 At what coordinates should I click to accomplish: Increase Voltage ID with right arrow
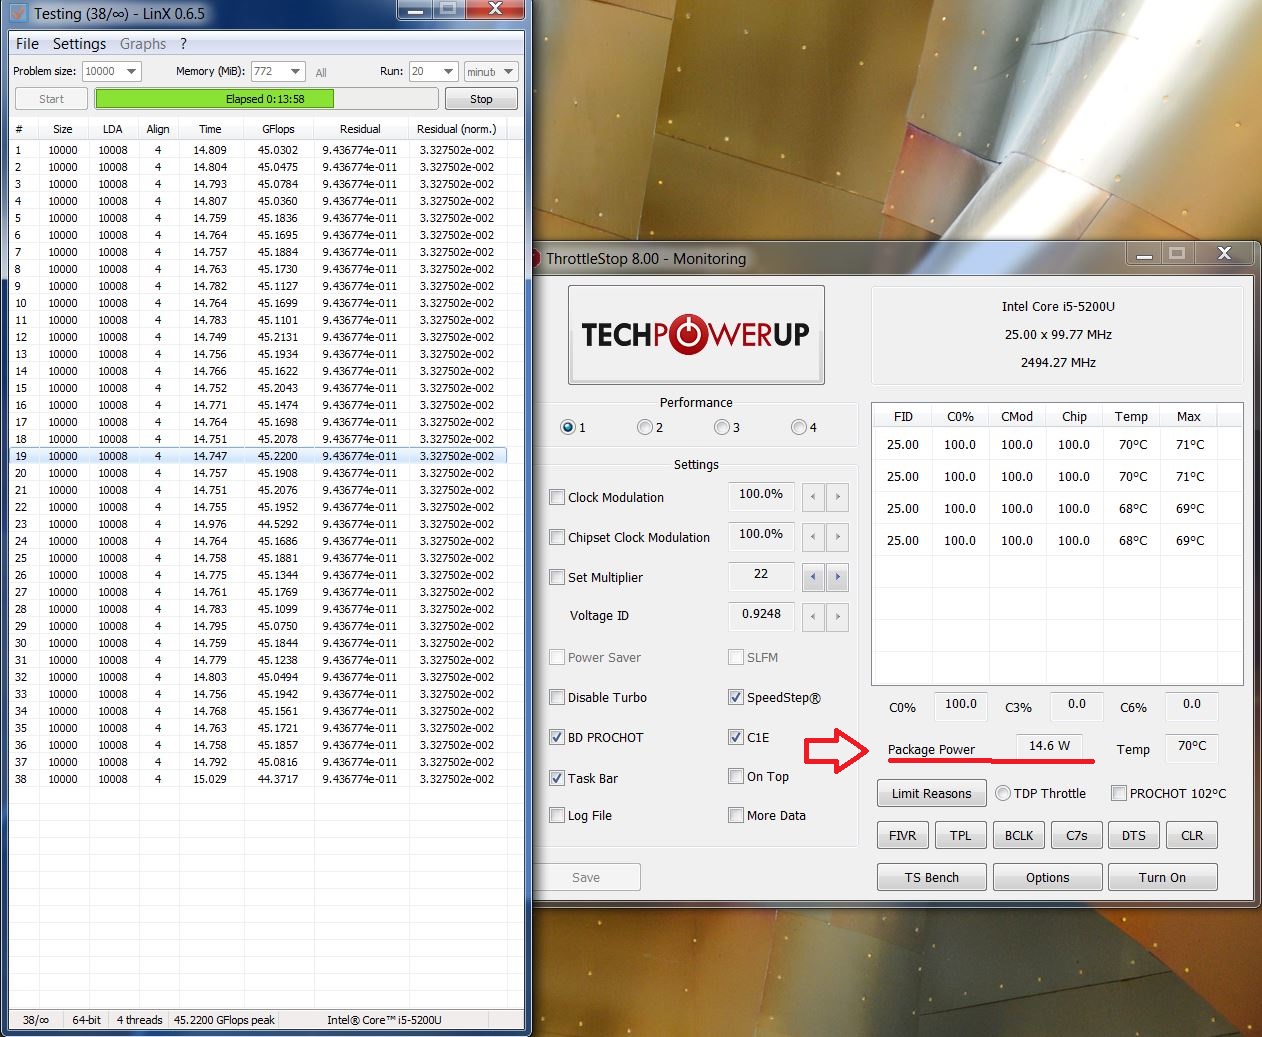(838, 617)
